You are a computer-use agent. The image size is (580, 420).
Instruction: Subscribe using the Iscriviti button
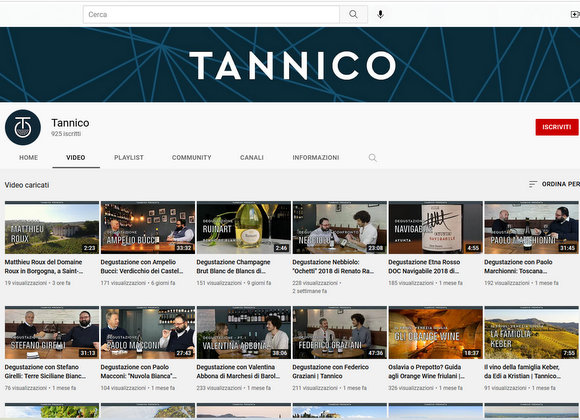557,127
